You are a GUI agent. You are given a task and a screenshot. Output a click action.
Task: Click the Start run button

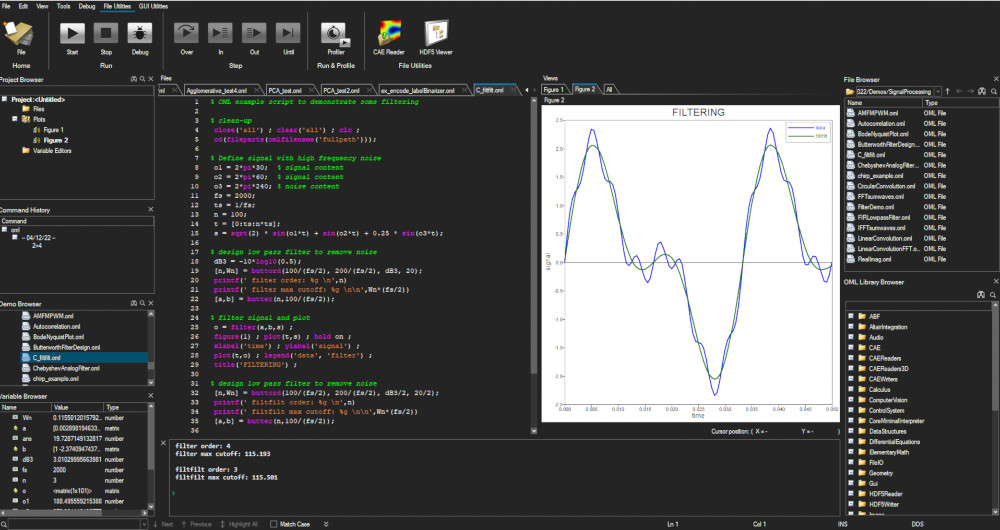(72, 34)
